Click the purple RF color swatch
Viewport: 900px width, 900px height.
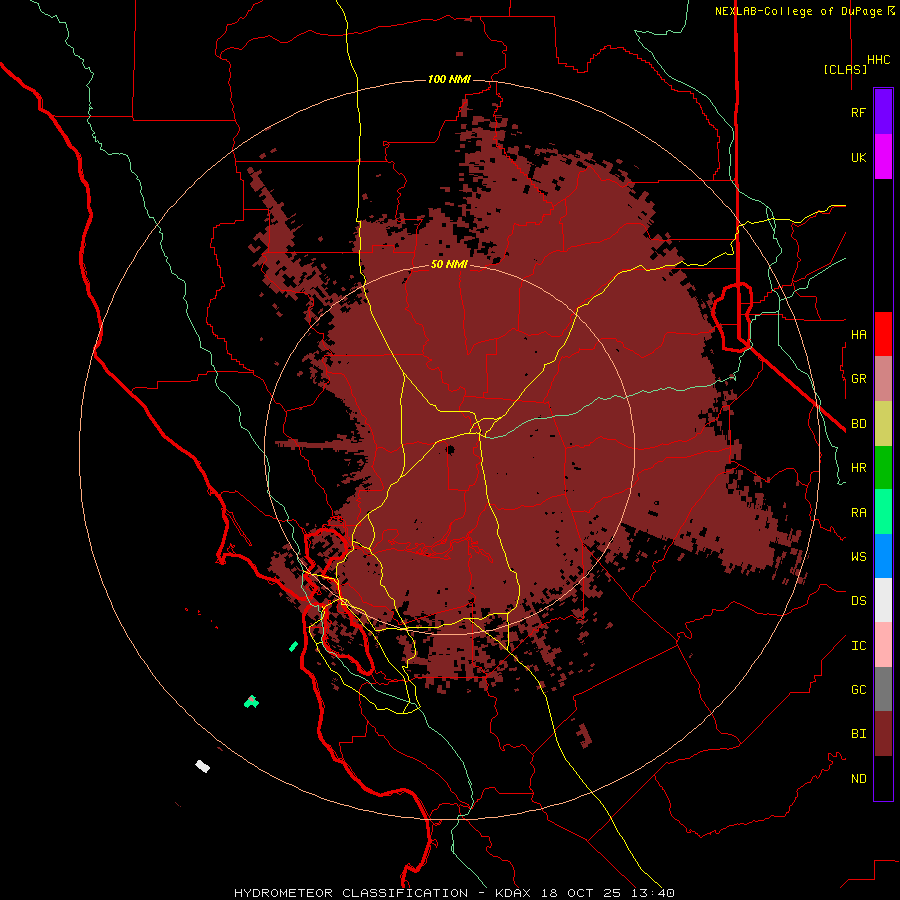click(883, 112)
